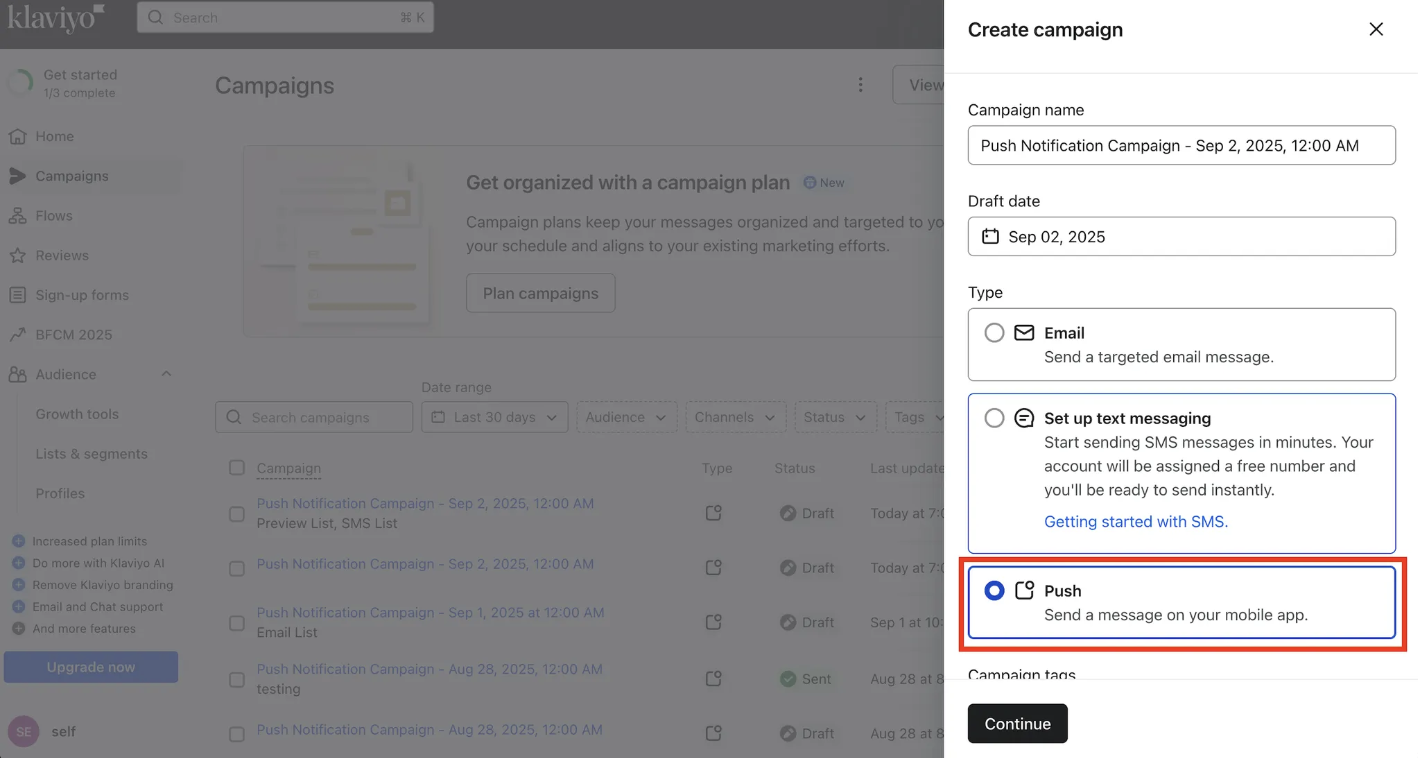Image resolution: width=1418 pixels, height=758 pixels.
Task: Check the box for the Email List campaign
Action: pyautogui.click(x=237, y=623)
